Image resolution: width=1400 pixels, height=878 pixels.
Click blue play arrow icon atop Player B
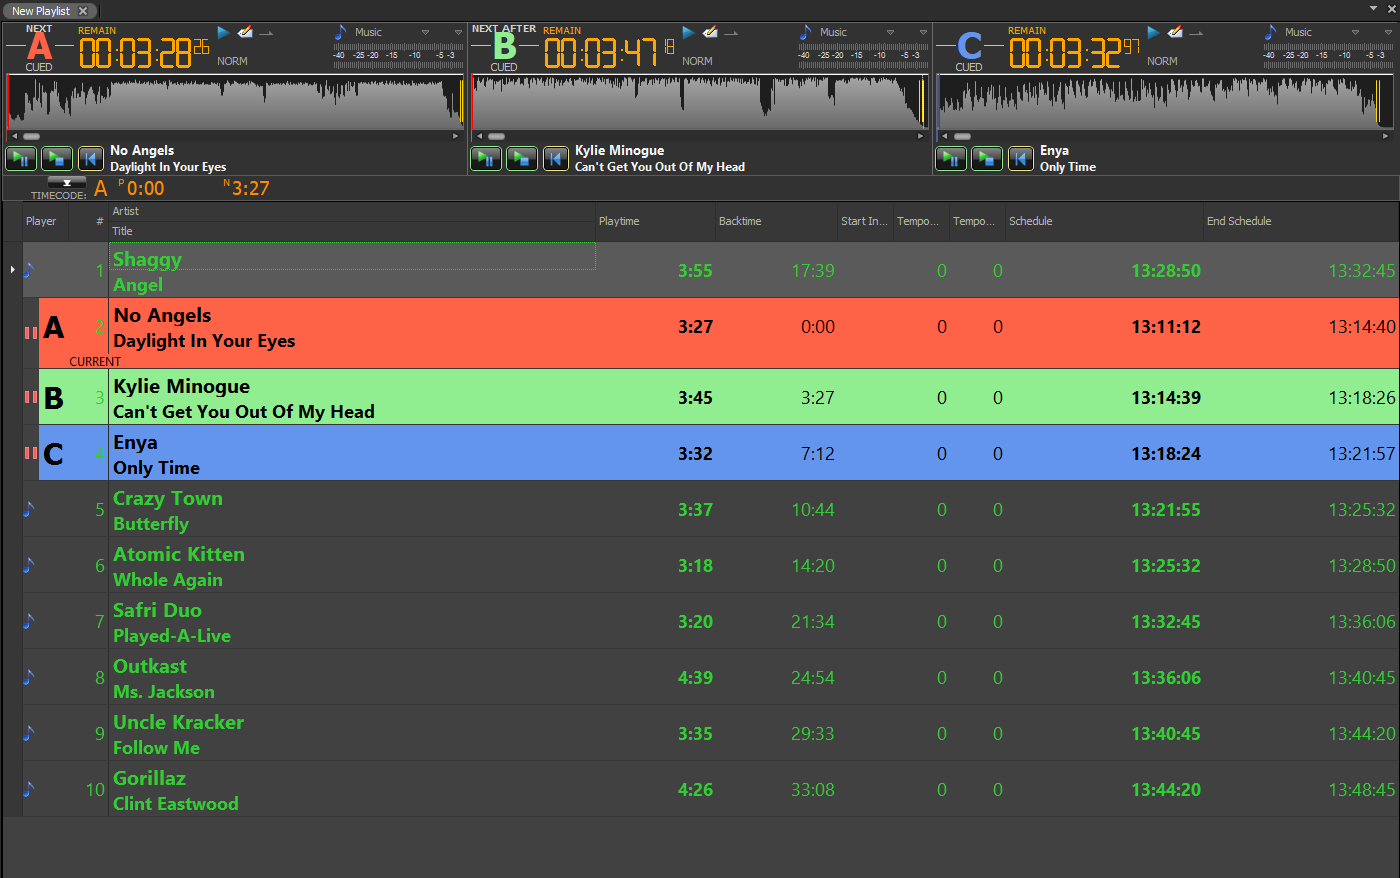coord(688,33)
